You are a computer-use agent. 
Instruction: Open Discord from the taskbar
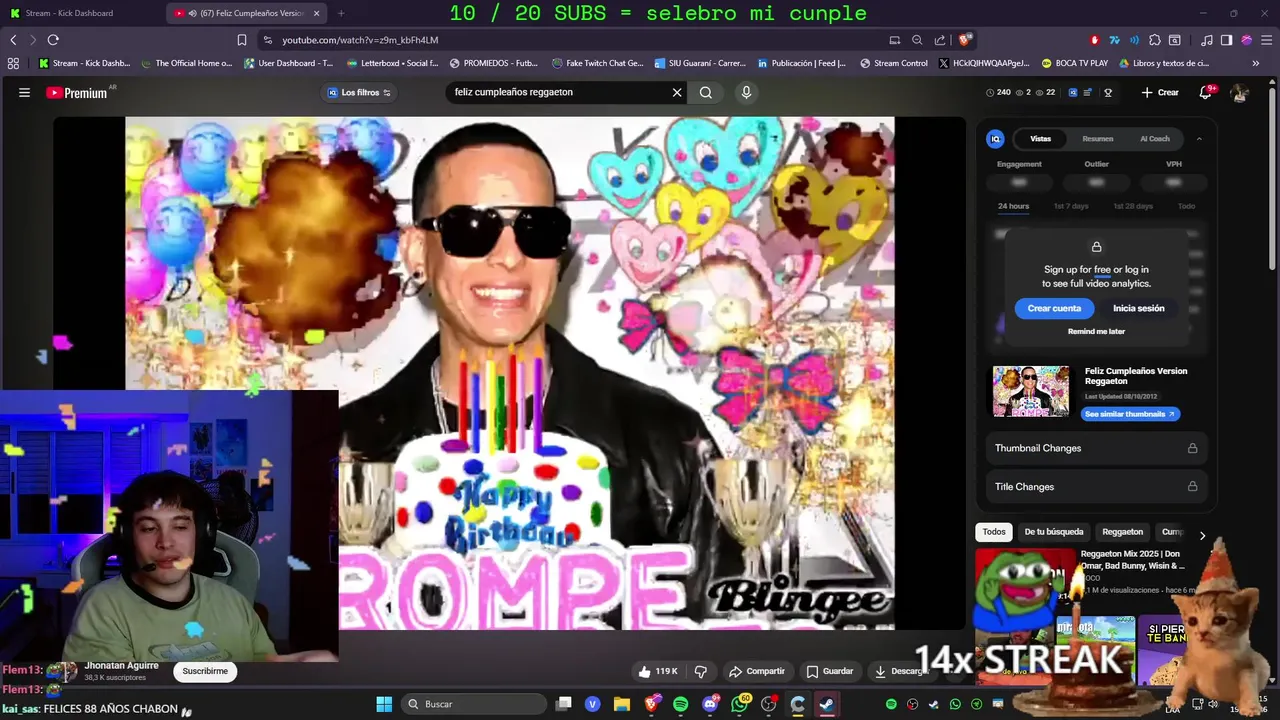click(x=710, y=704)
